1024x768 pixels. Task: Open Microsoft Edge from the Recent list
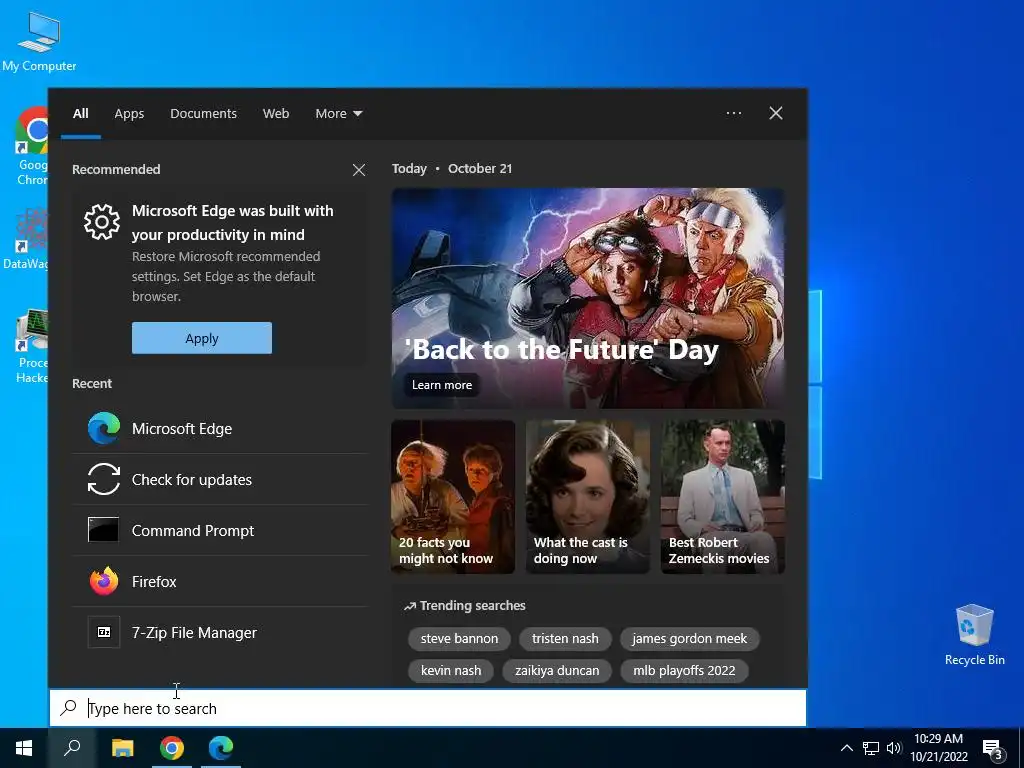(220, 428)
